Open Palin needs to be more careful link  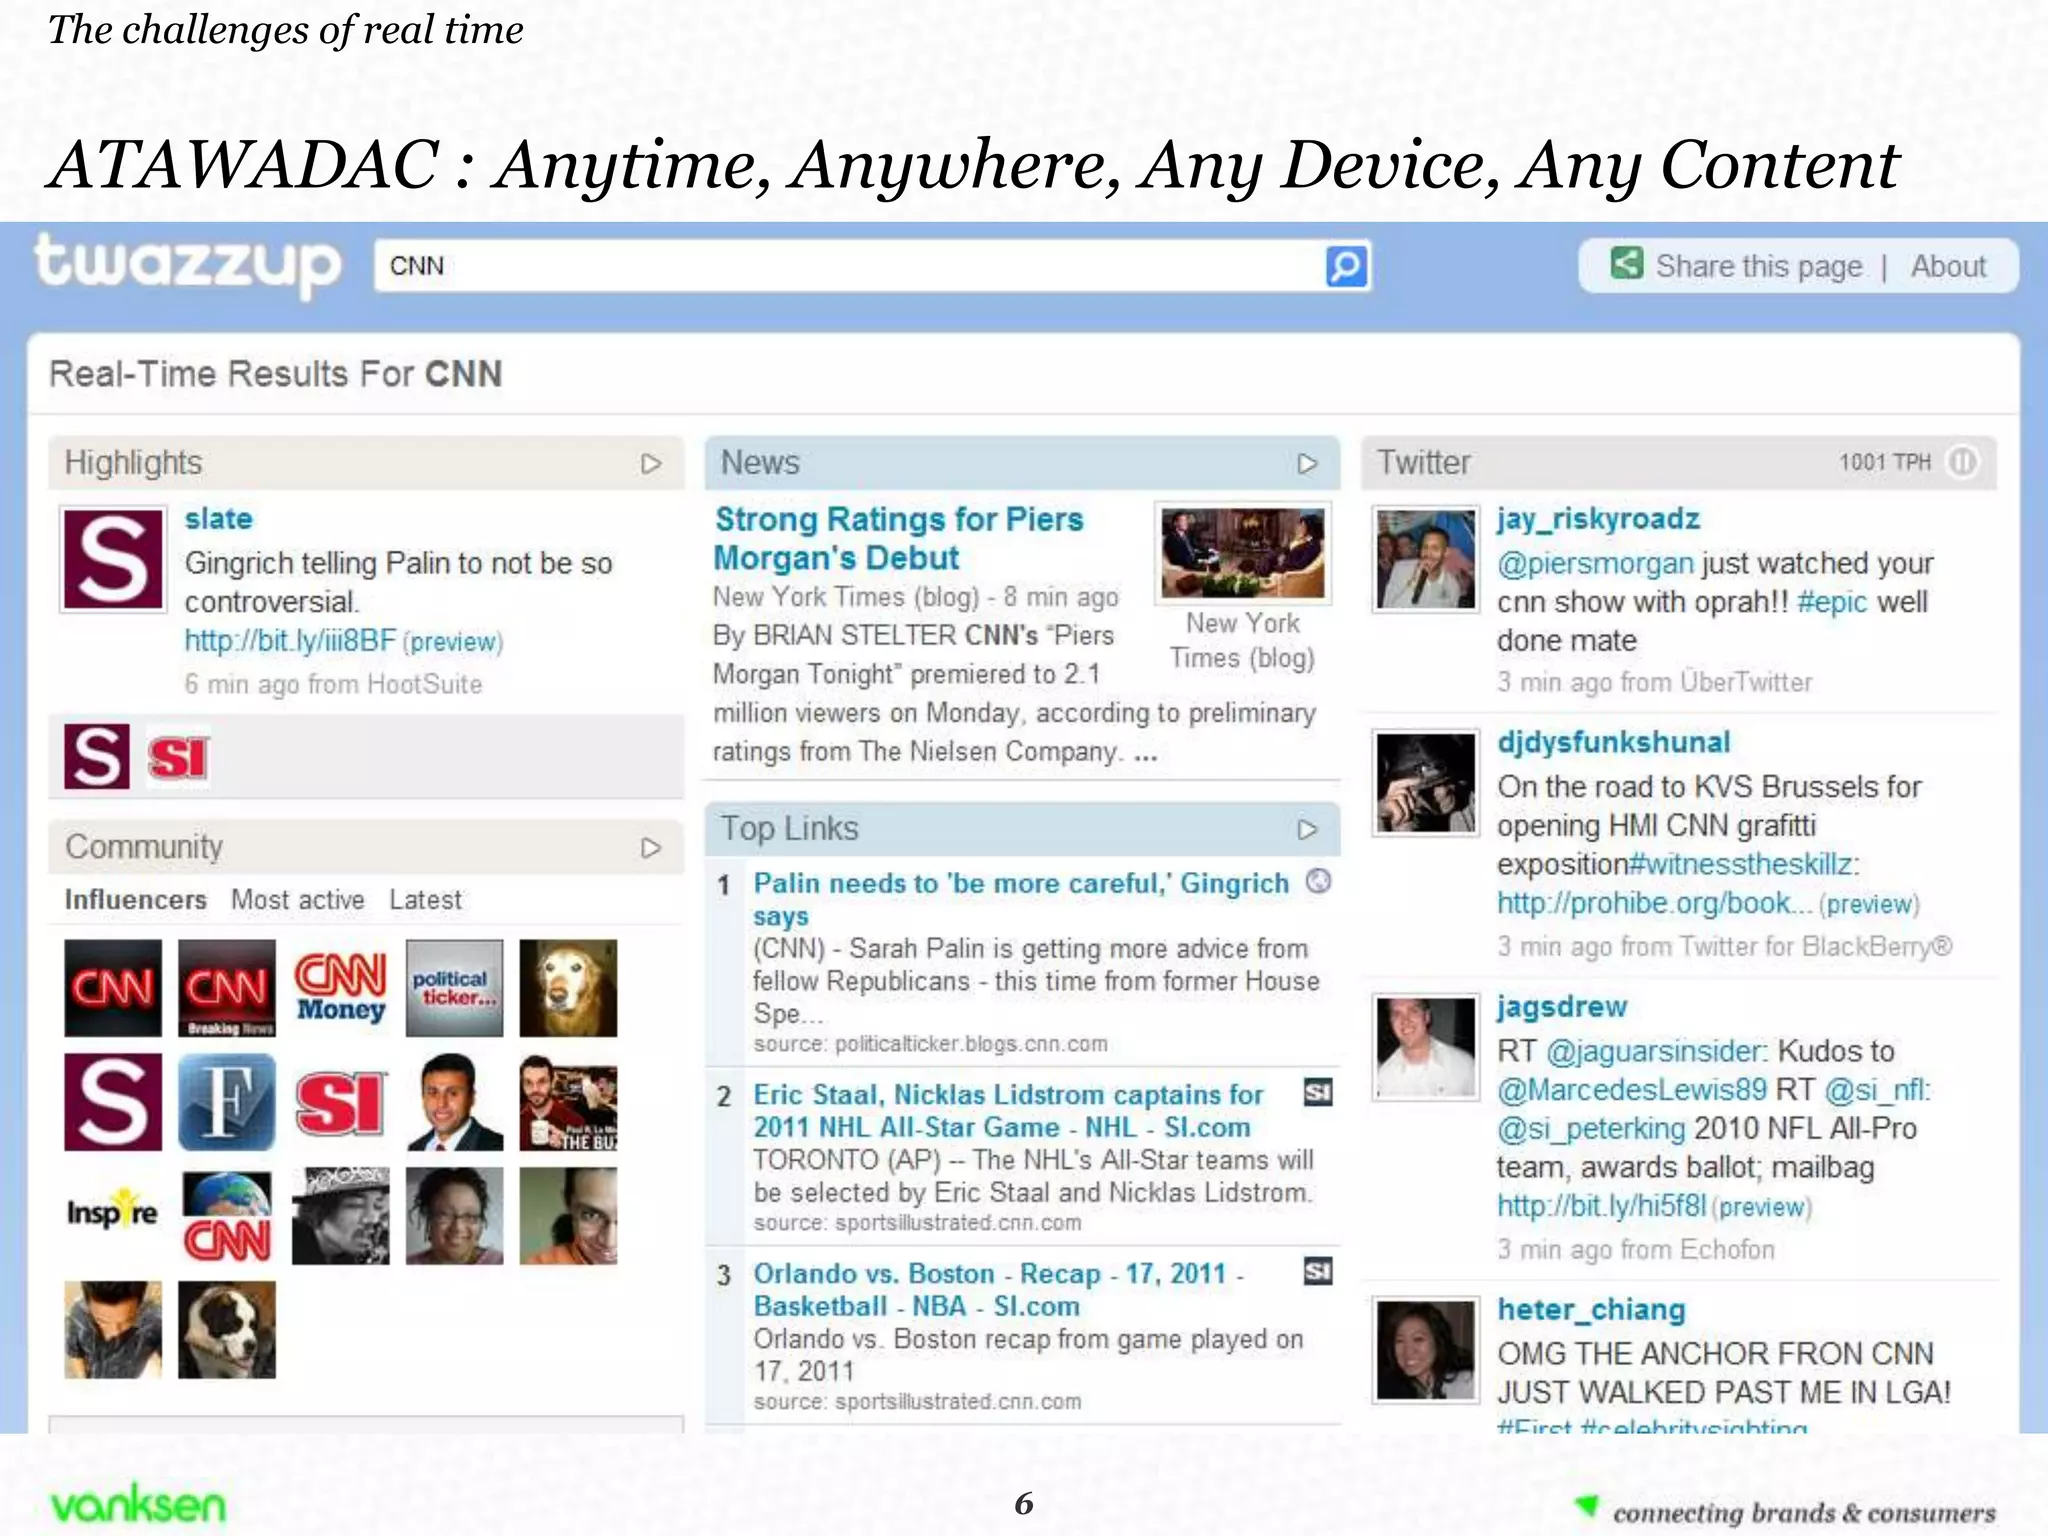[1021, 899]
